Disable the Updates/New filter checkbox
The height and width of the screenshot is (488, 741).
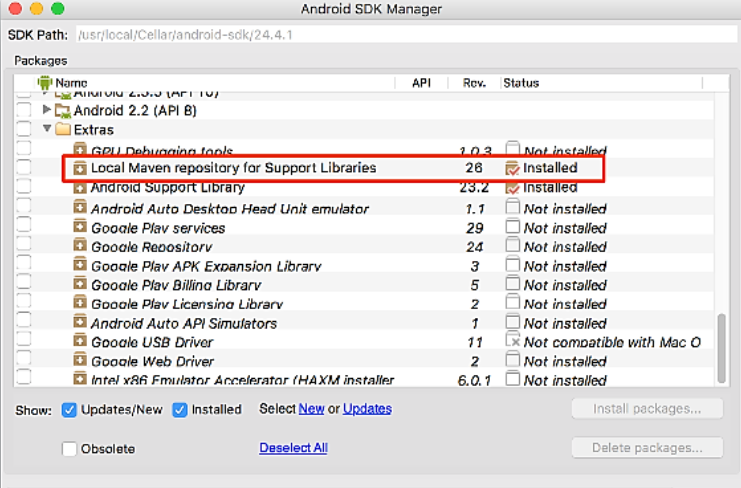69,409
